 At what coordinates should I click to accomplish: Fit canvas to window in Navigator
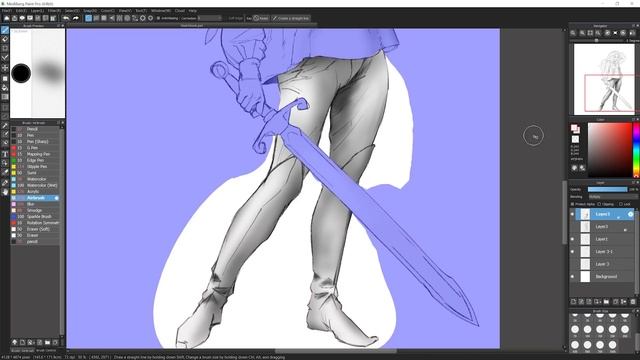click(590, 33)
